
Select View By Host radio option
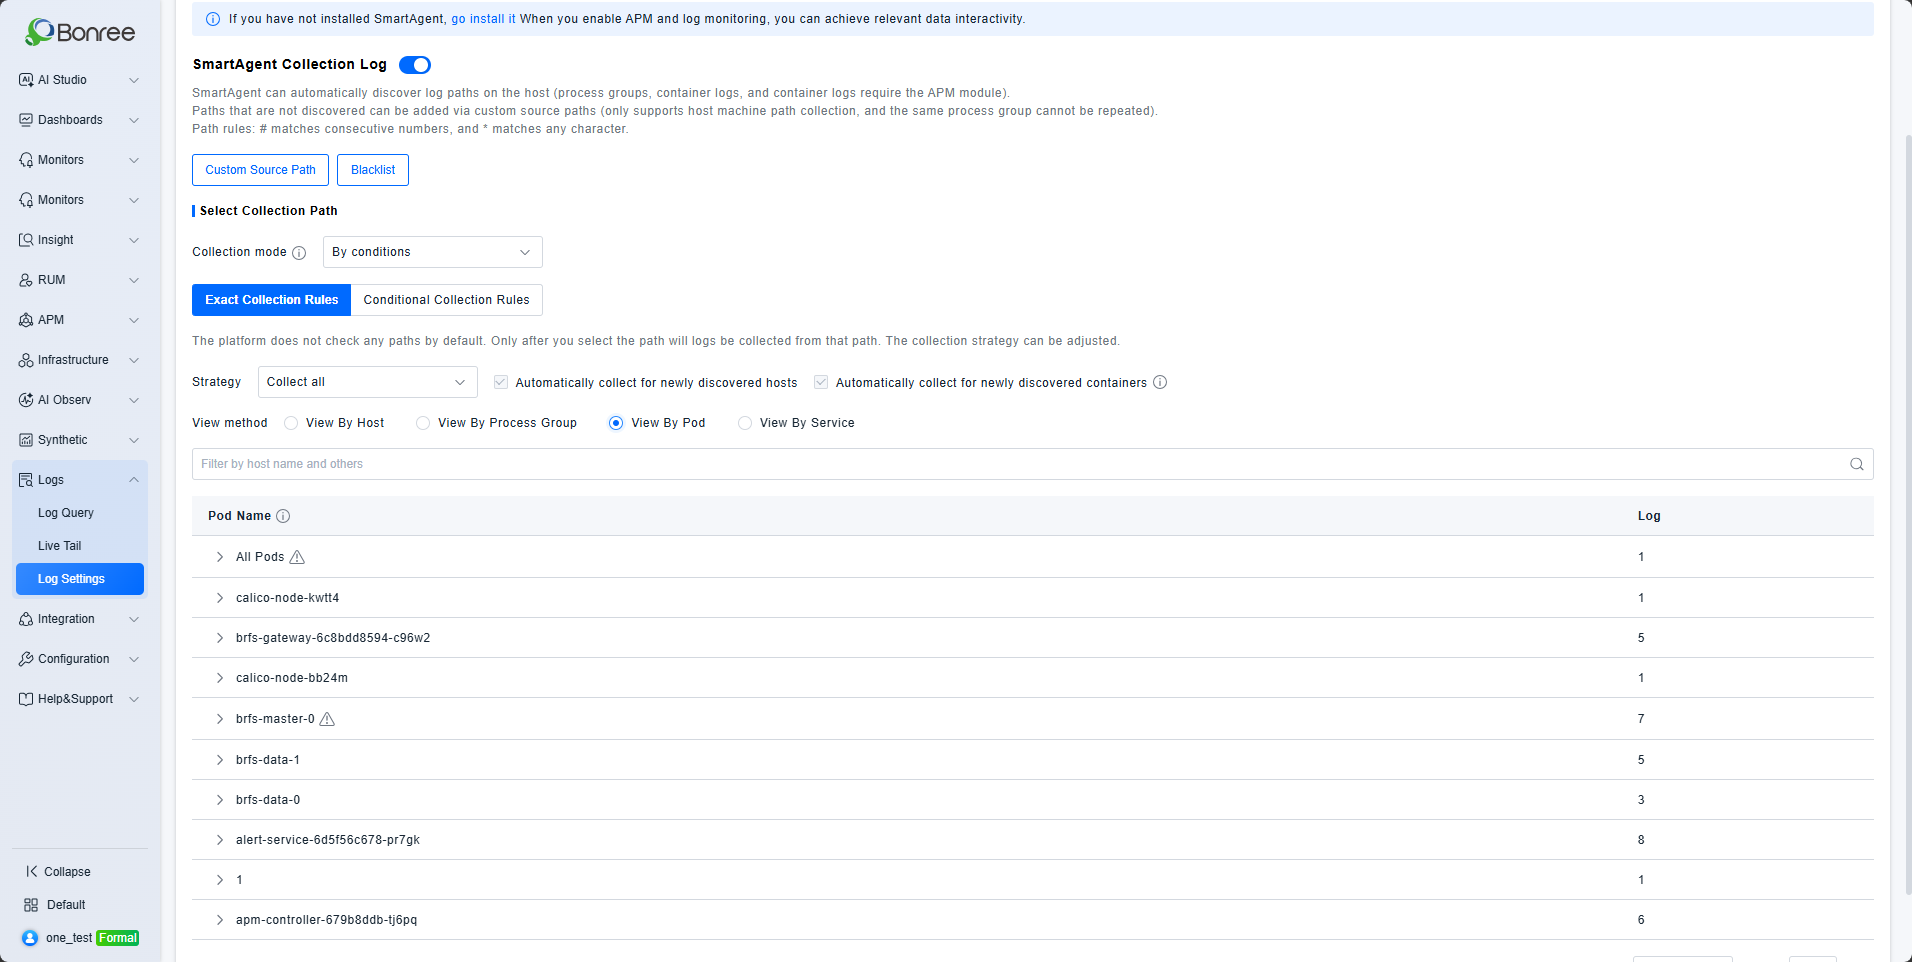pyautogui.click(x=291, y=423)
